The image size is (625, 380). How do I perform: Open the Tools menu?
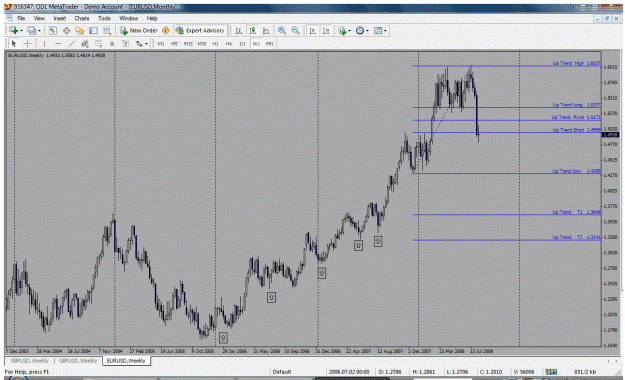coord(104,18)
